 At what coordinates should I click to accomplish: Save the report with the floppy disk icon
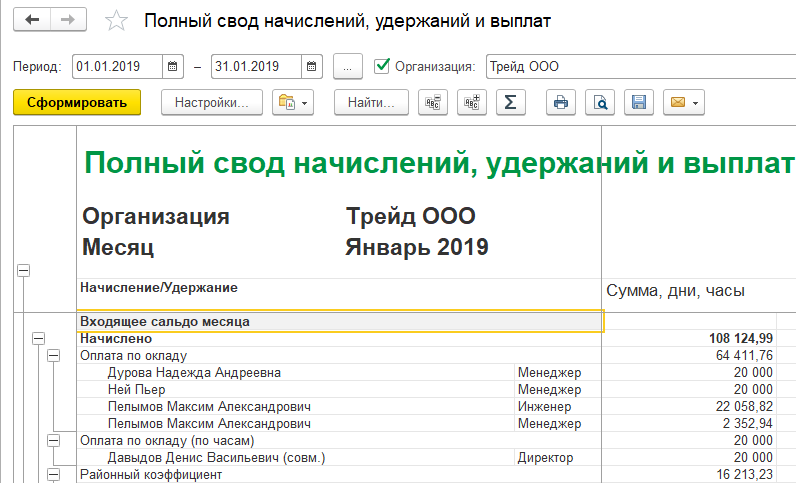(639, 103)
